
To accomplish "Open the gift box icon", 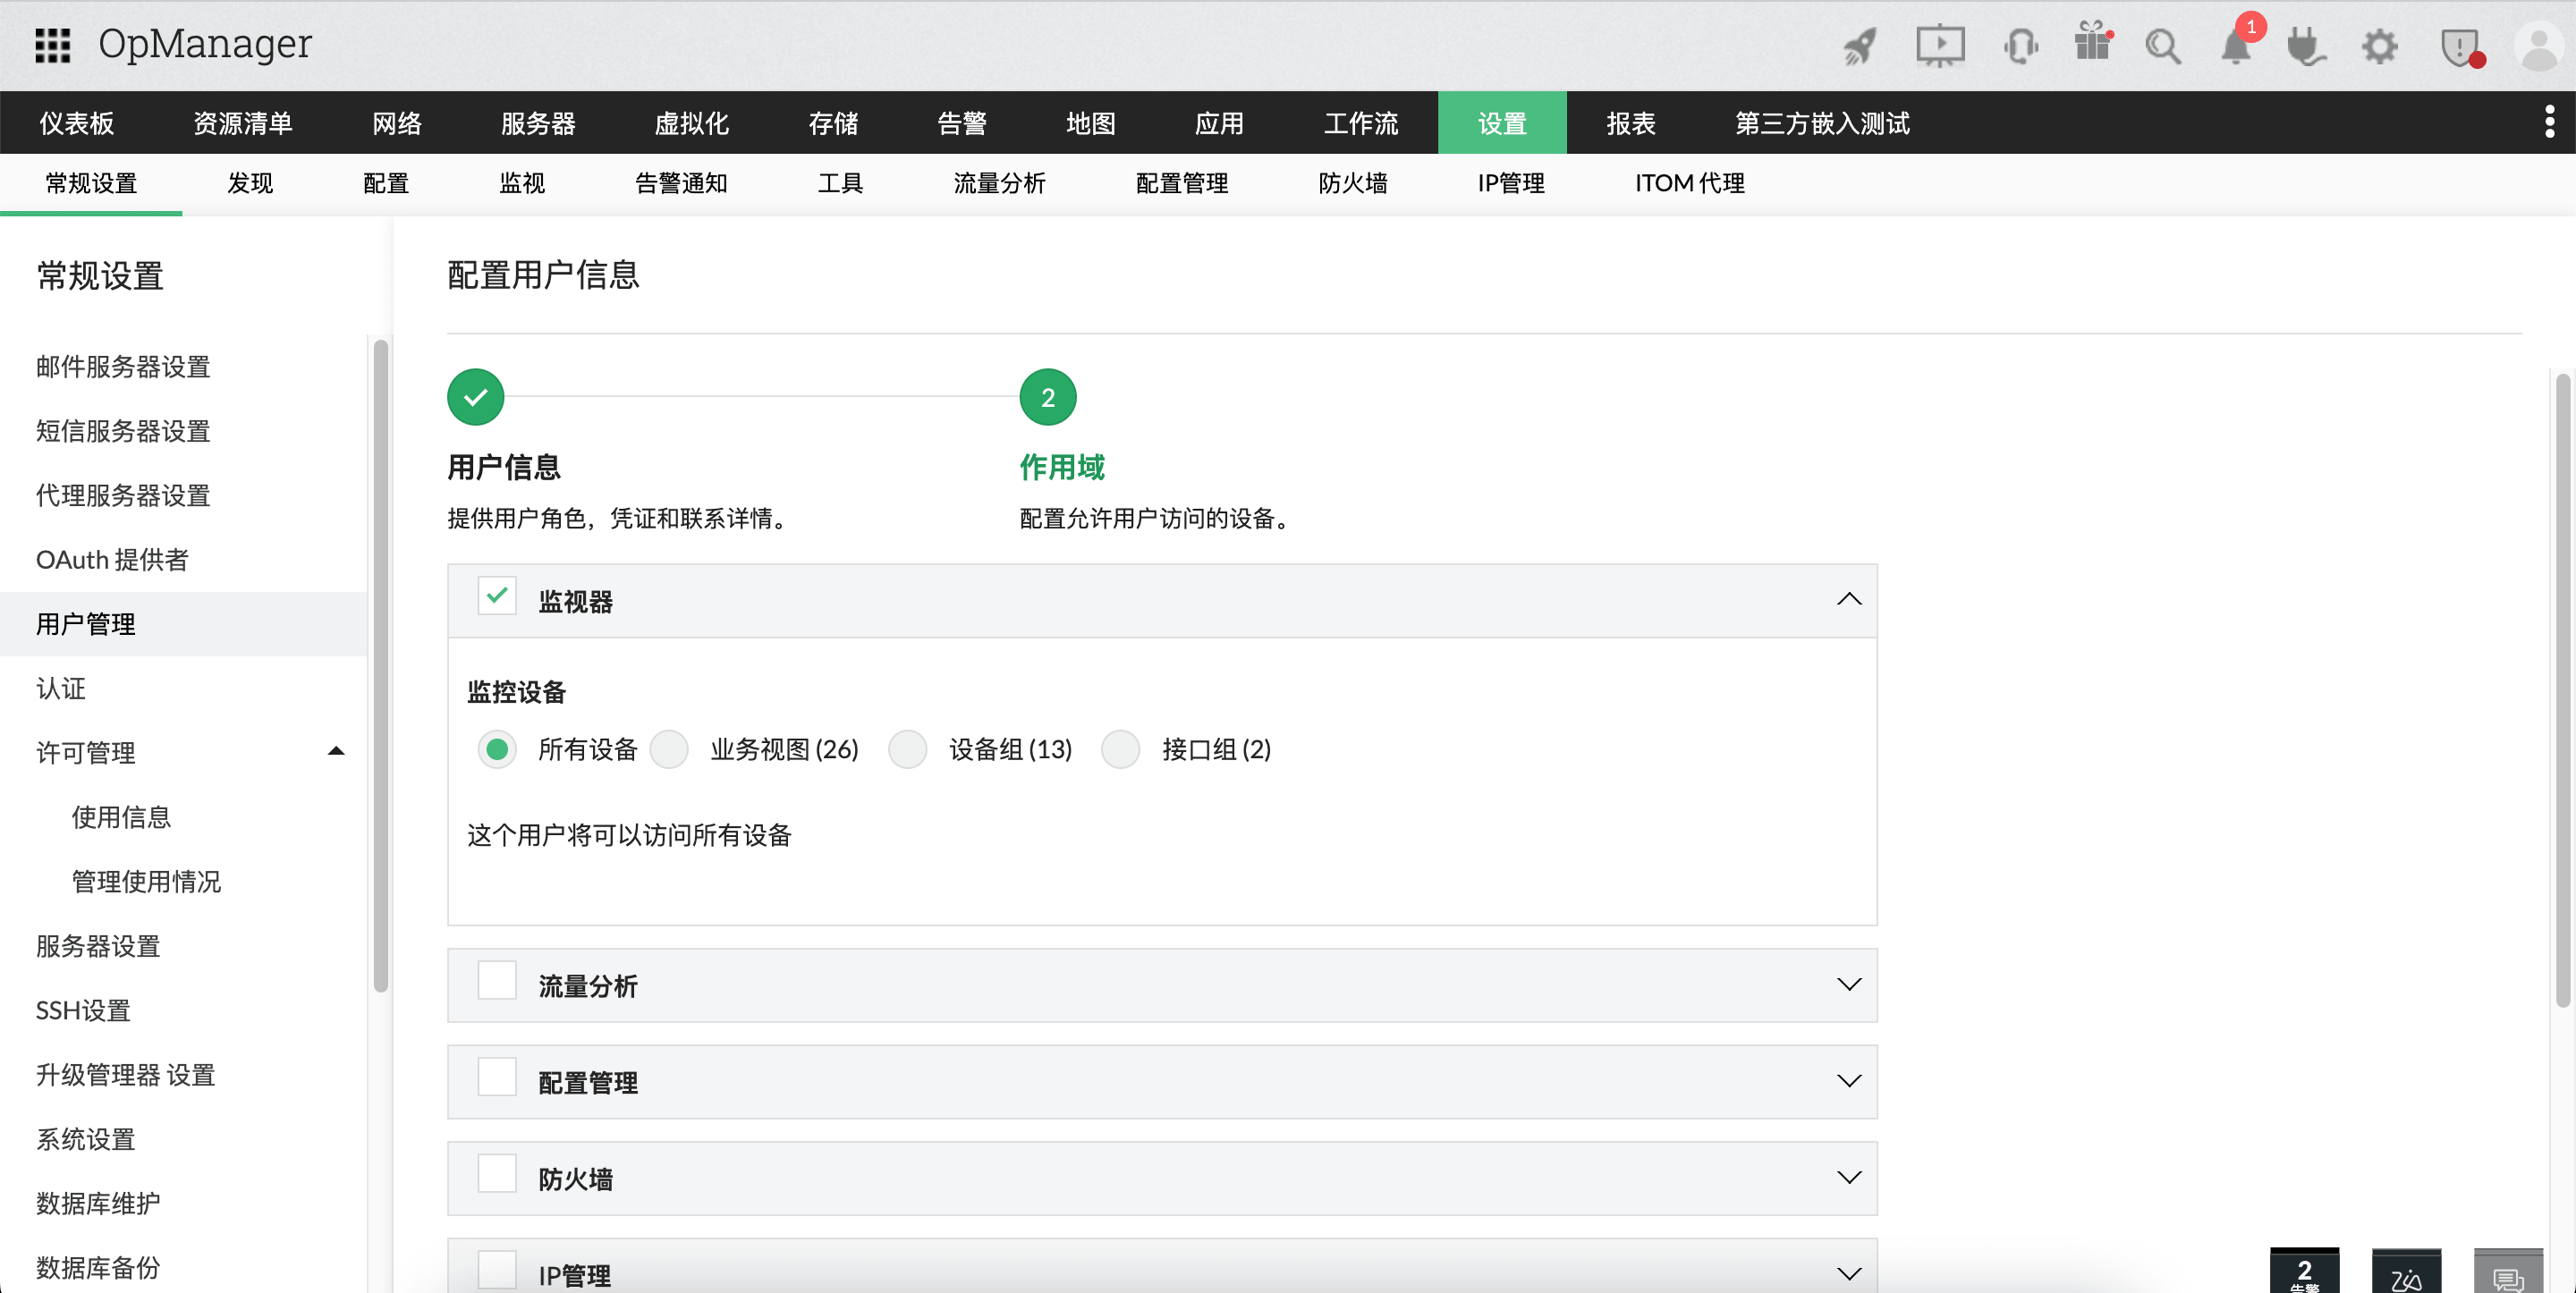I will click(2091, 44).
